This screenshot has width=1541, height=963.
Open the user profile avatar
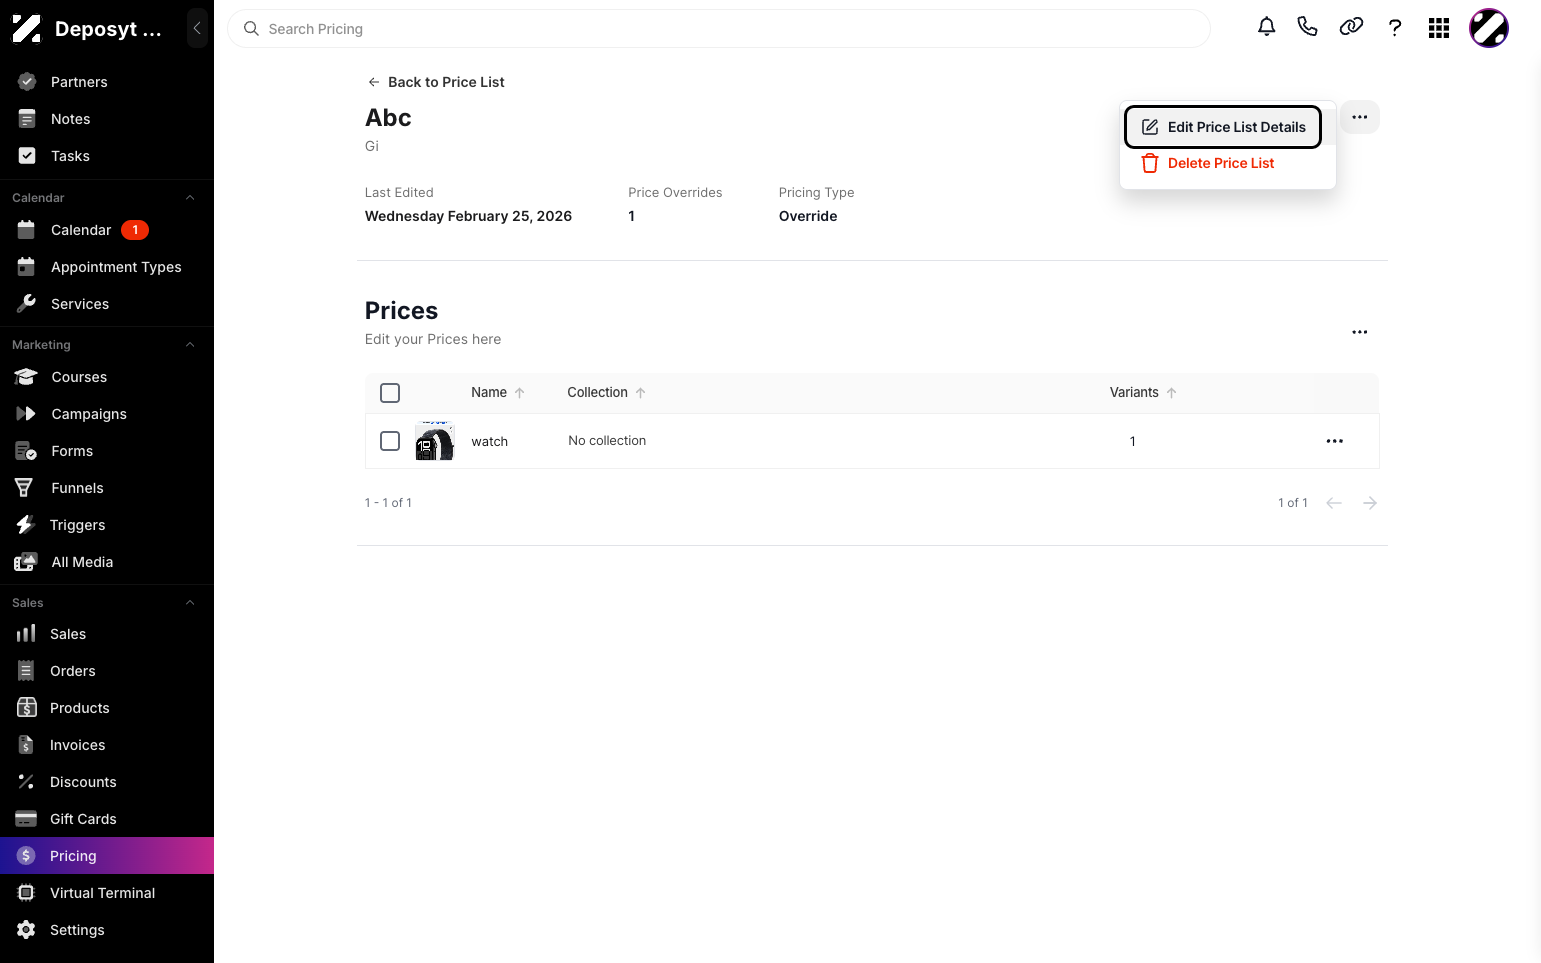click(x=1489, y=28)
